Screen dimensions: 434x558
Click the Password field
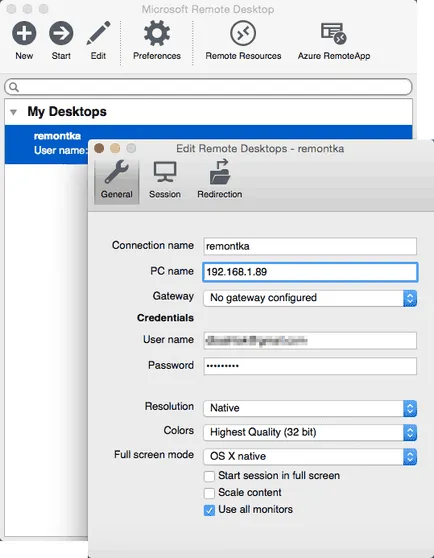click(310, 366)
